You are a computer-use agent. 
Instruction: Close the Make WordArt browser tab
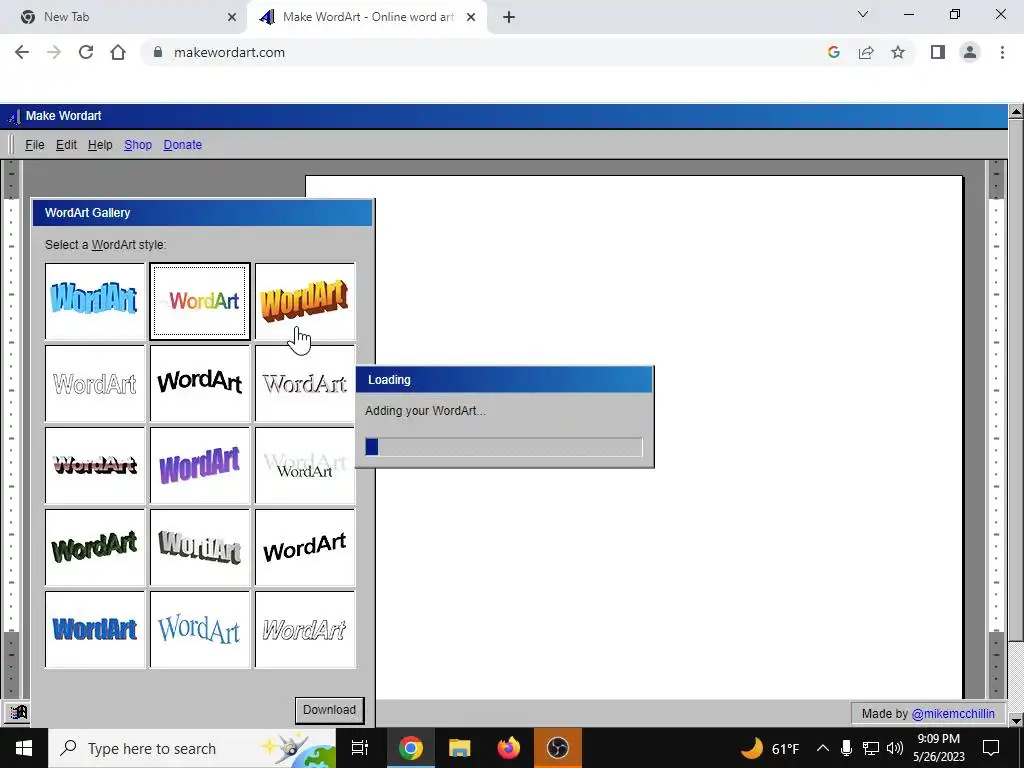point(471,17)
